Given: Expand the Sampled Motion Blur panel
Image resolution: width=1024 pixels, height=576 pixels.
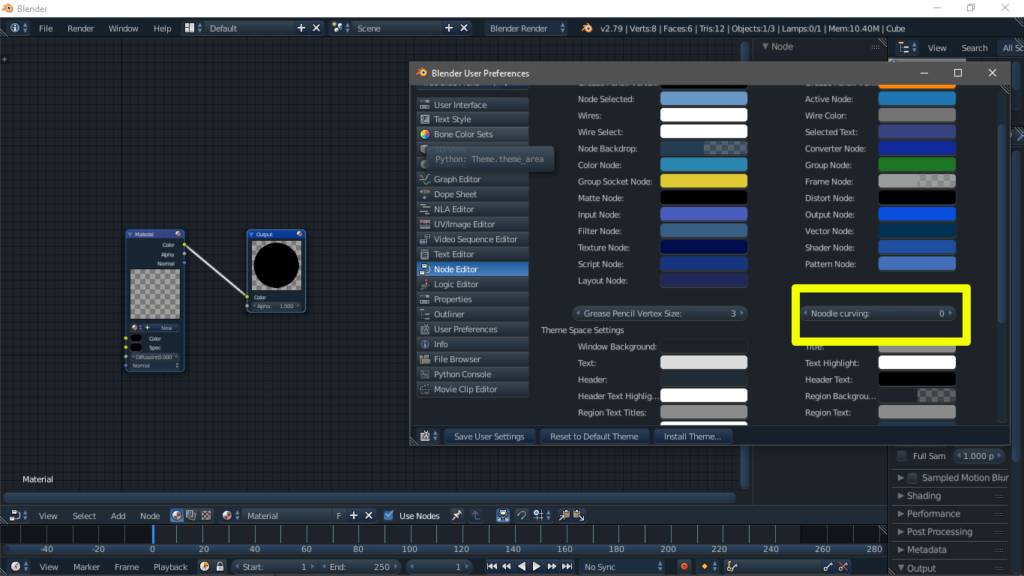Looking at the screenshot, I should coord(960,478).
